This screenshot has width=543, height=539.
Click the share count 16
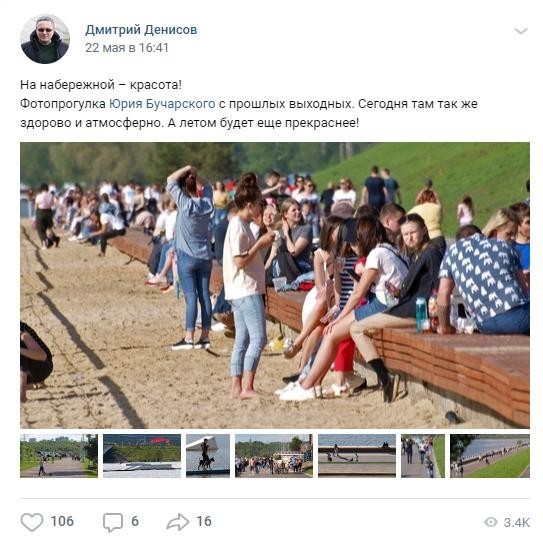pos(204,521)
